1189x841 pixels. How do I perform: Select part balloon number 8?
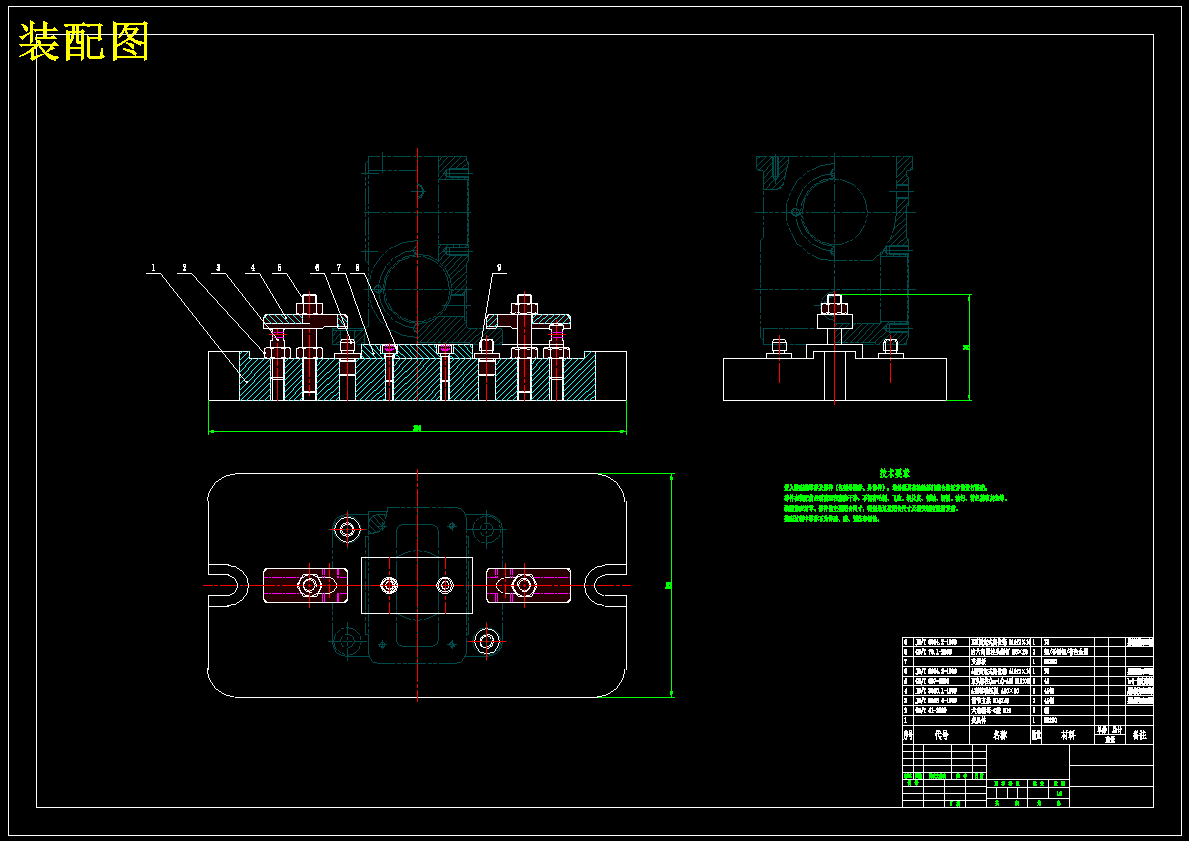(x=357, y=268)
